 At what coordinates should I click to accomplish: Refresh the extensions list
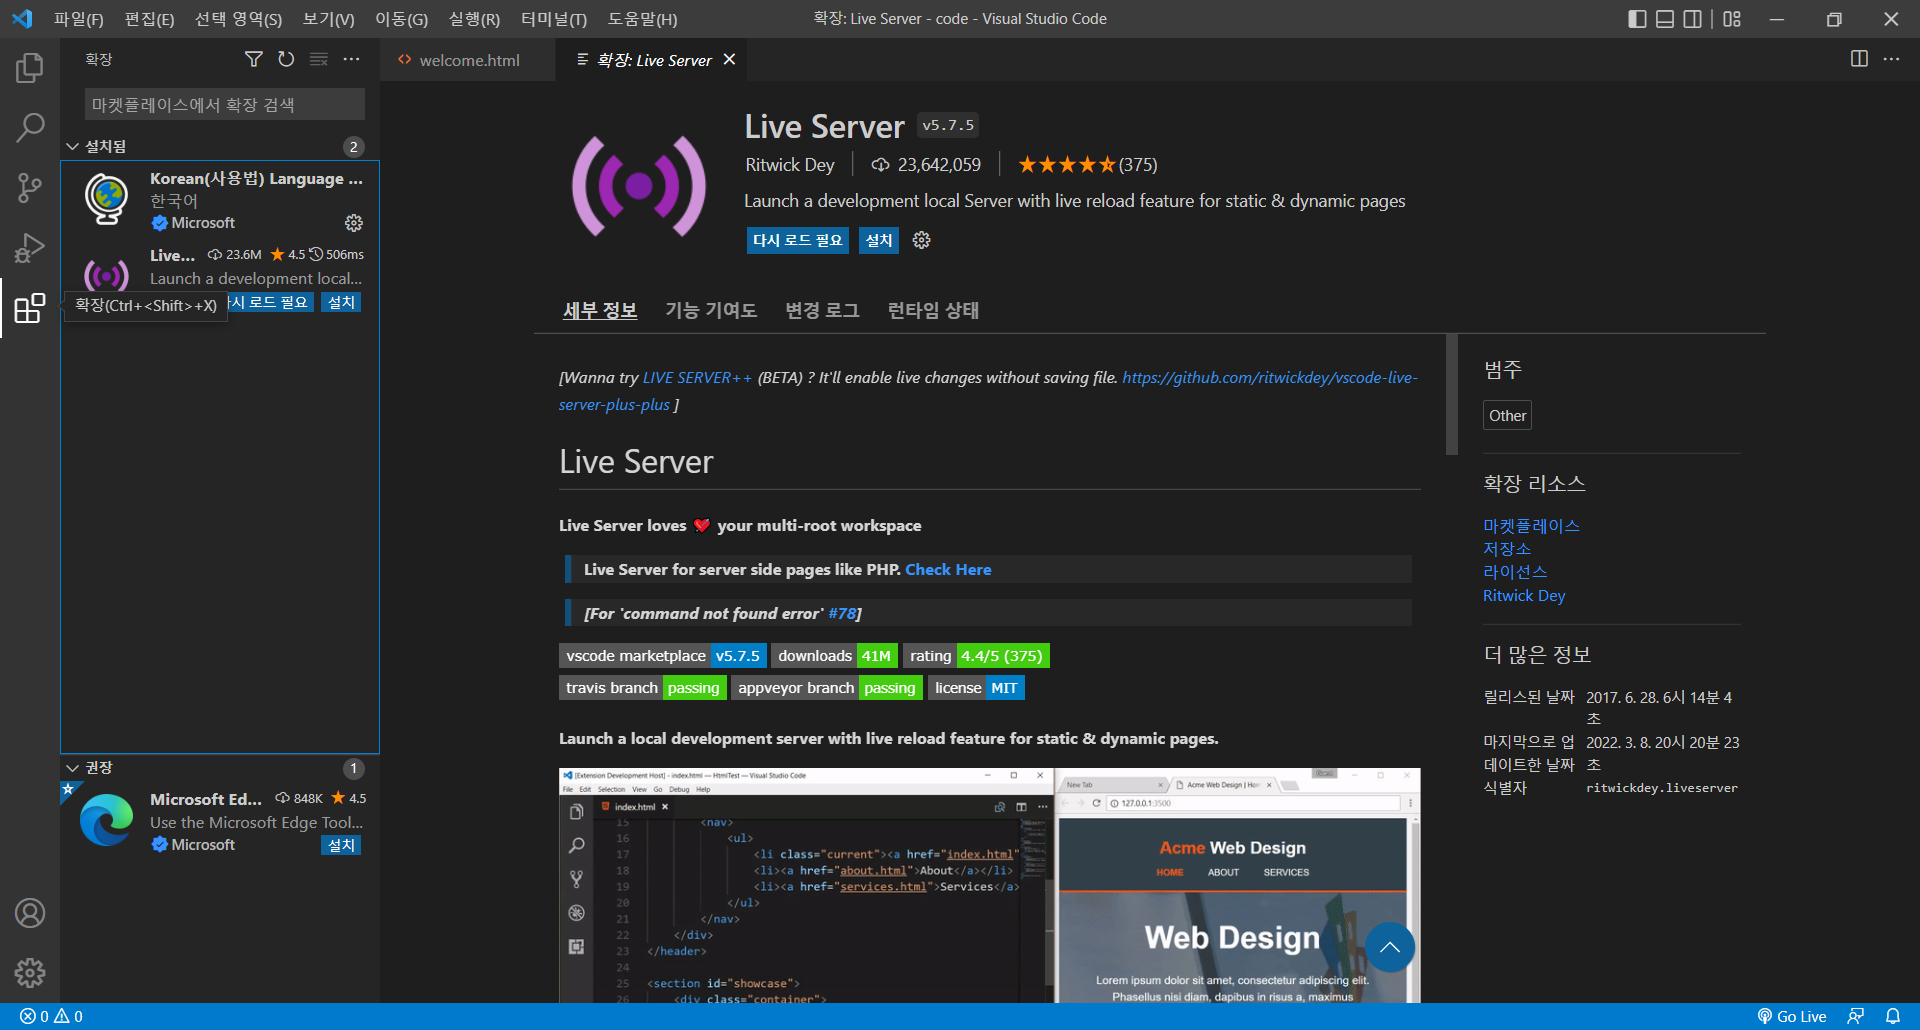[x=286, y=60]
